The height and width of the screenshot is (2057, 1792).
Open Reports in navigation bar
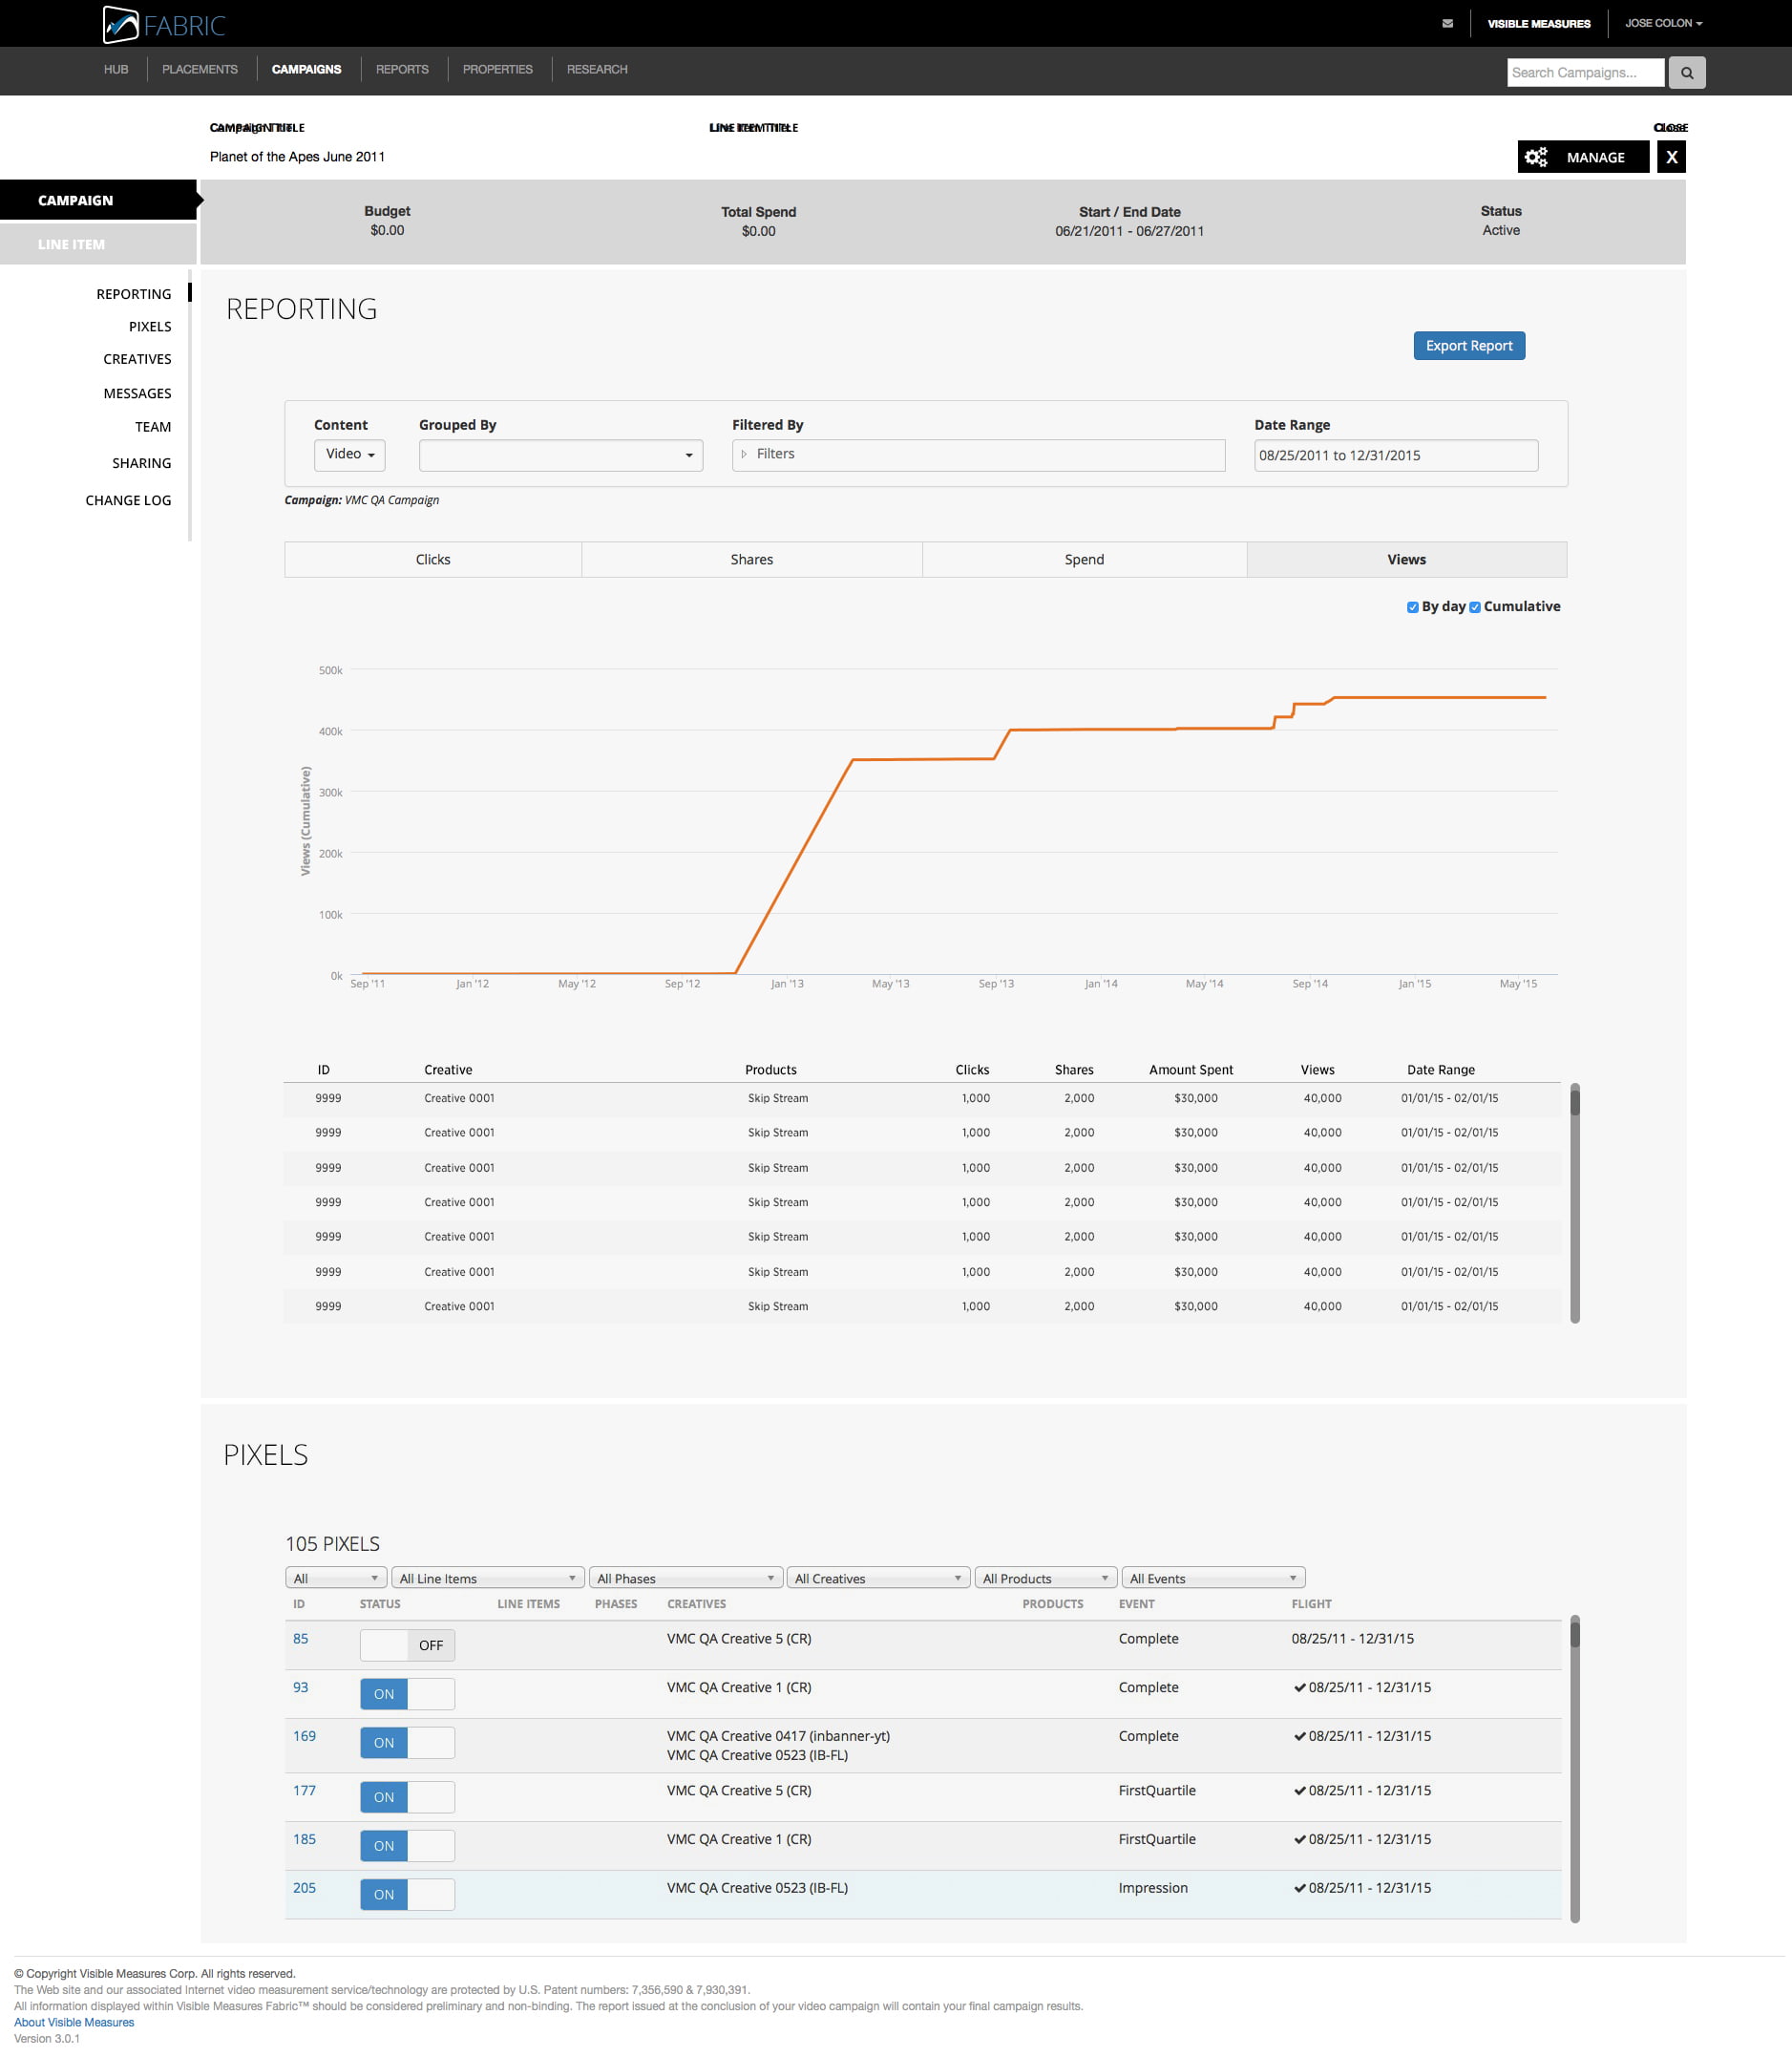pos(402,69)
